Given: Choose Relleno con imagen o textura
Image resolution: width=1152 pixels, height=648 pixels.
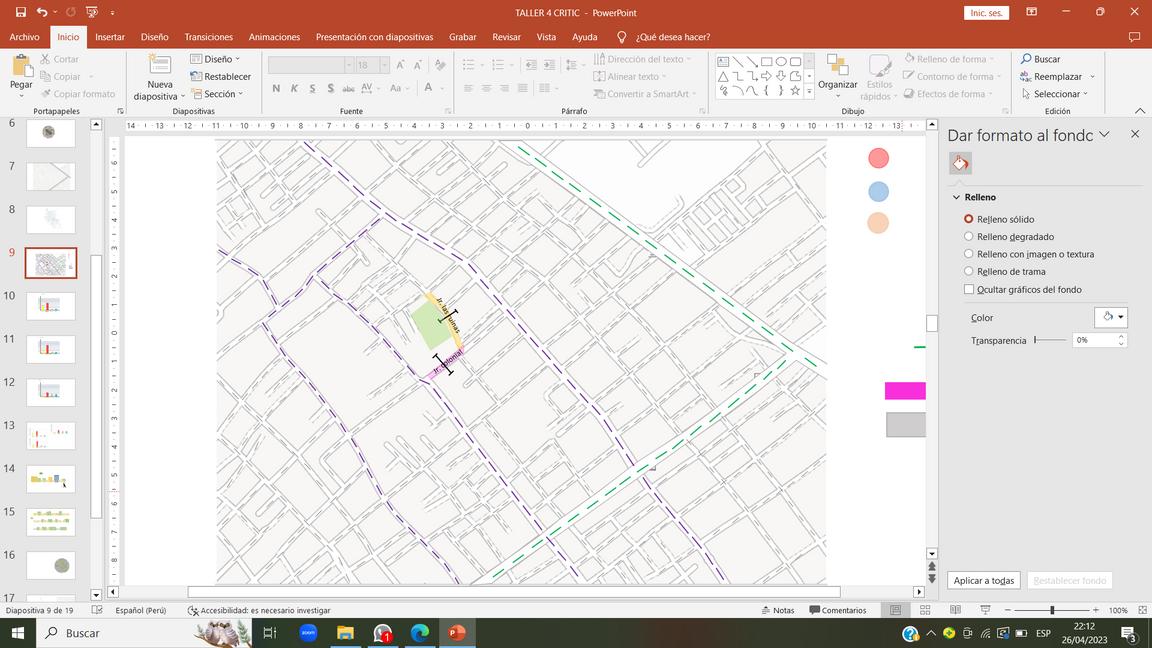Looking at the screenshot, I should [968, 254].
